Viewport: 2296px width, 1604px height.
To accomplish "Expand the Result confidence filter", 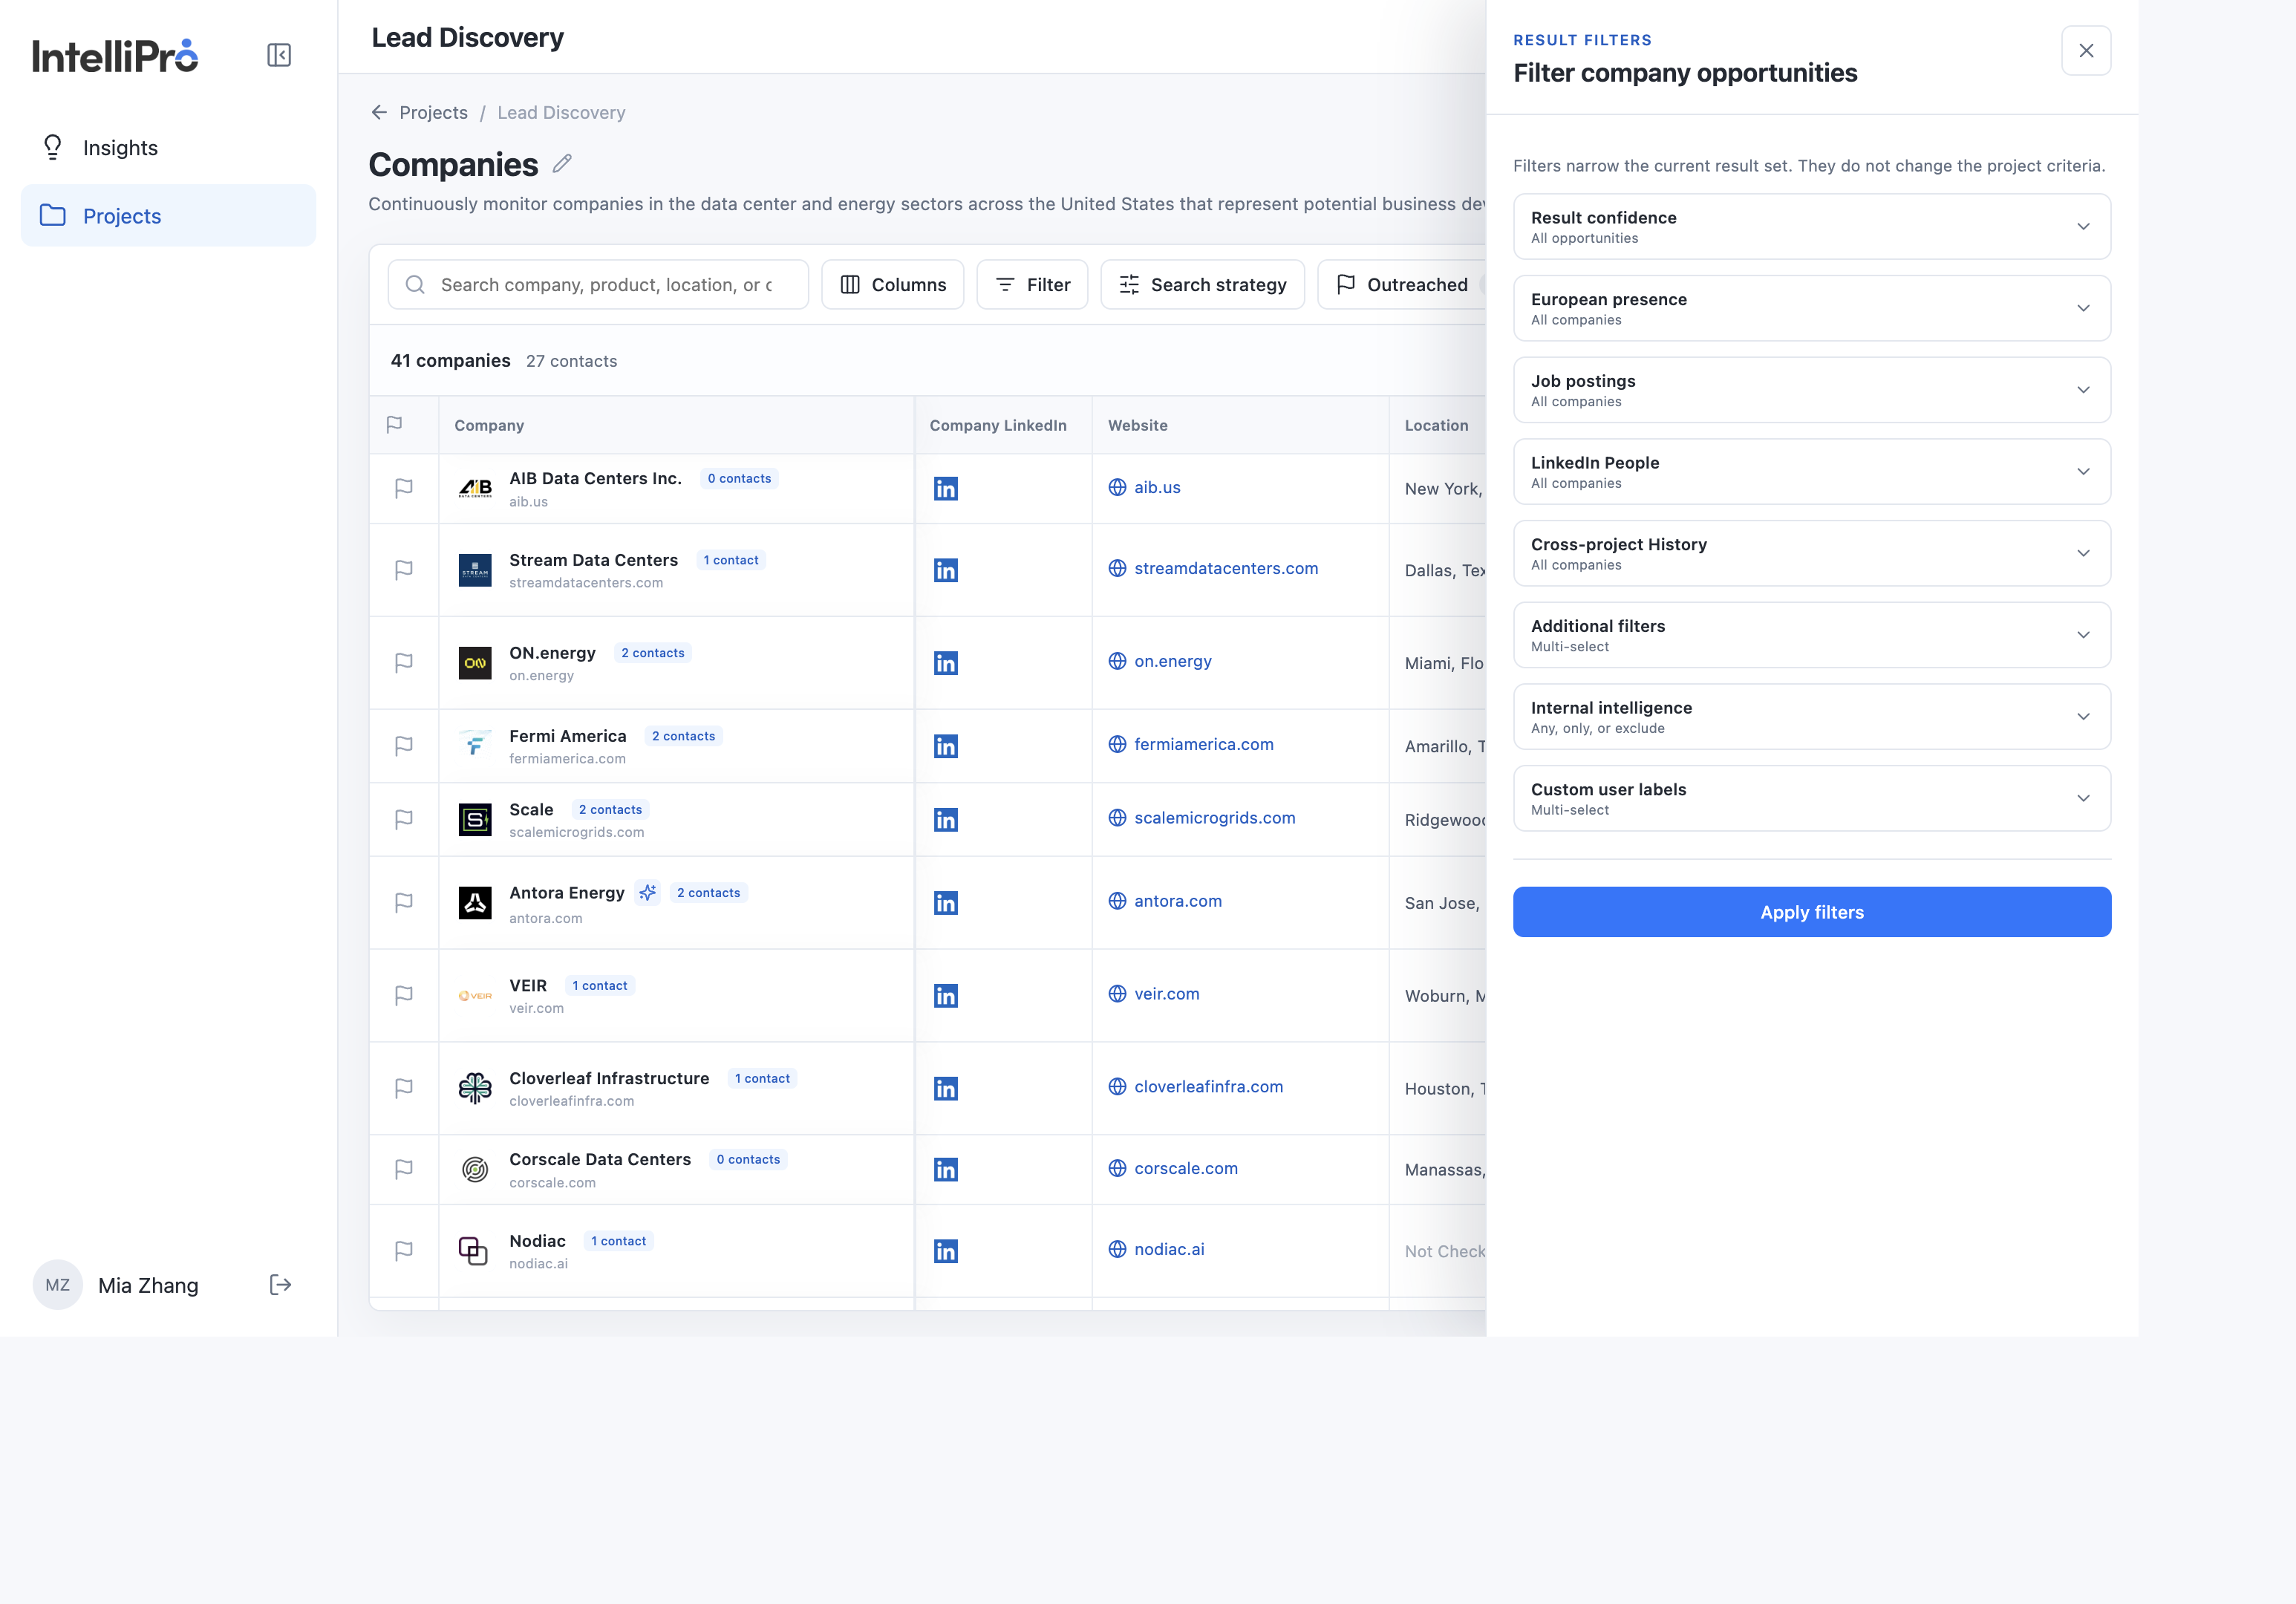I will coord(1812,227).
